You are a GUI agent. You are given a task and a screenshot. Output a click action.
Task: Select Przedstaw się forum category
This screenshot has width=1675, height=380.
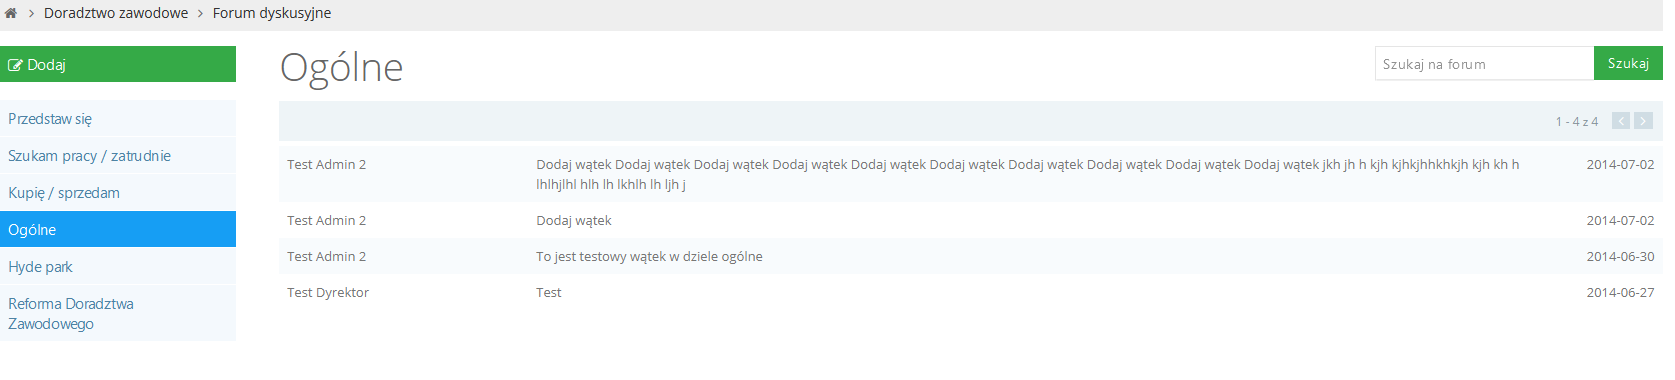(118, 119)
